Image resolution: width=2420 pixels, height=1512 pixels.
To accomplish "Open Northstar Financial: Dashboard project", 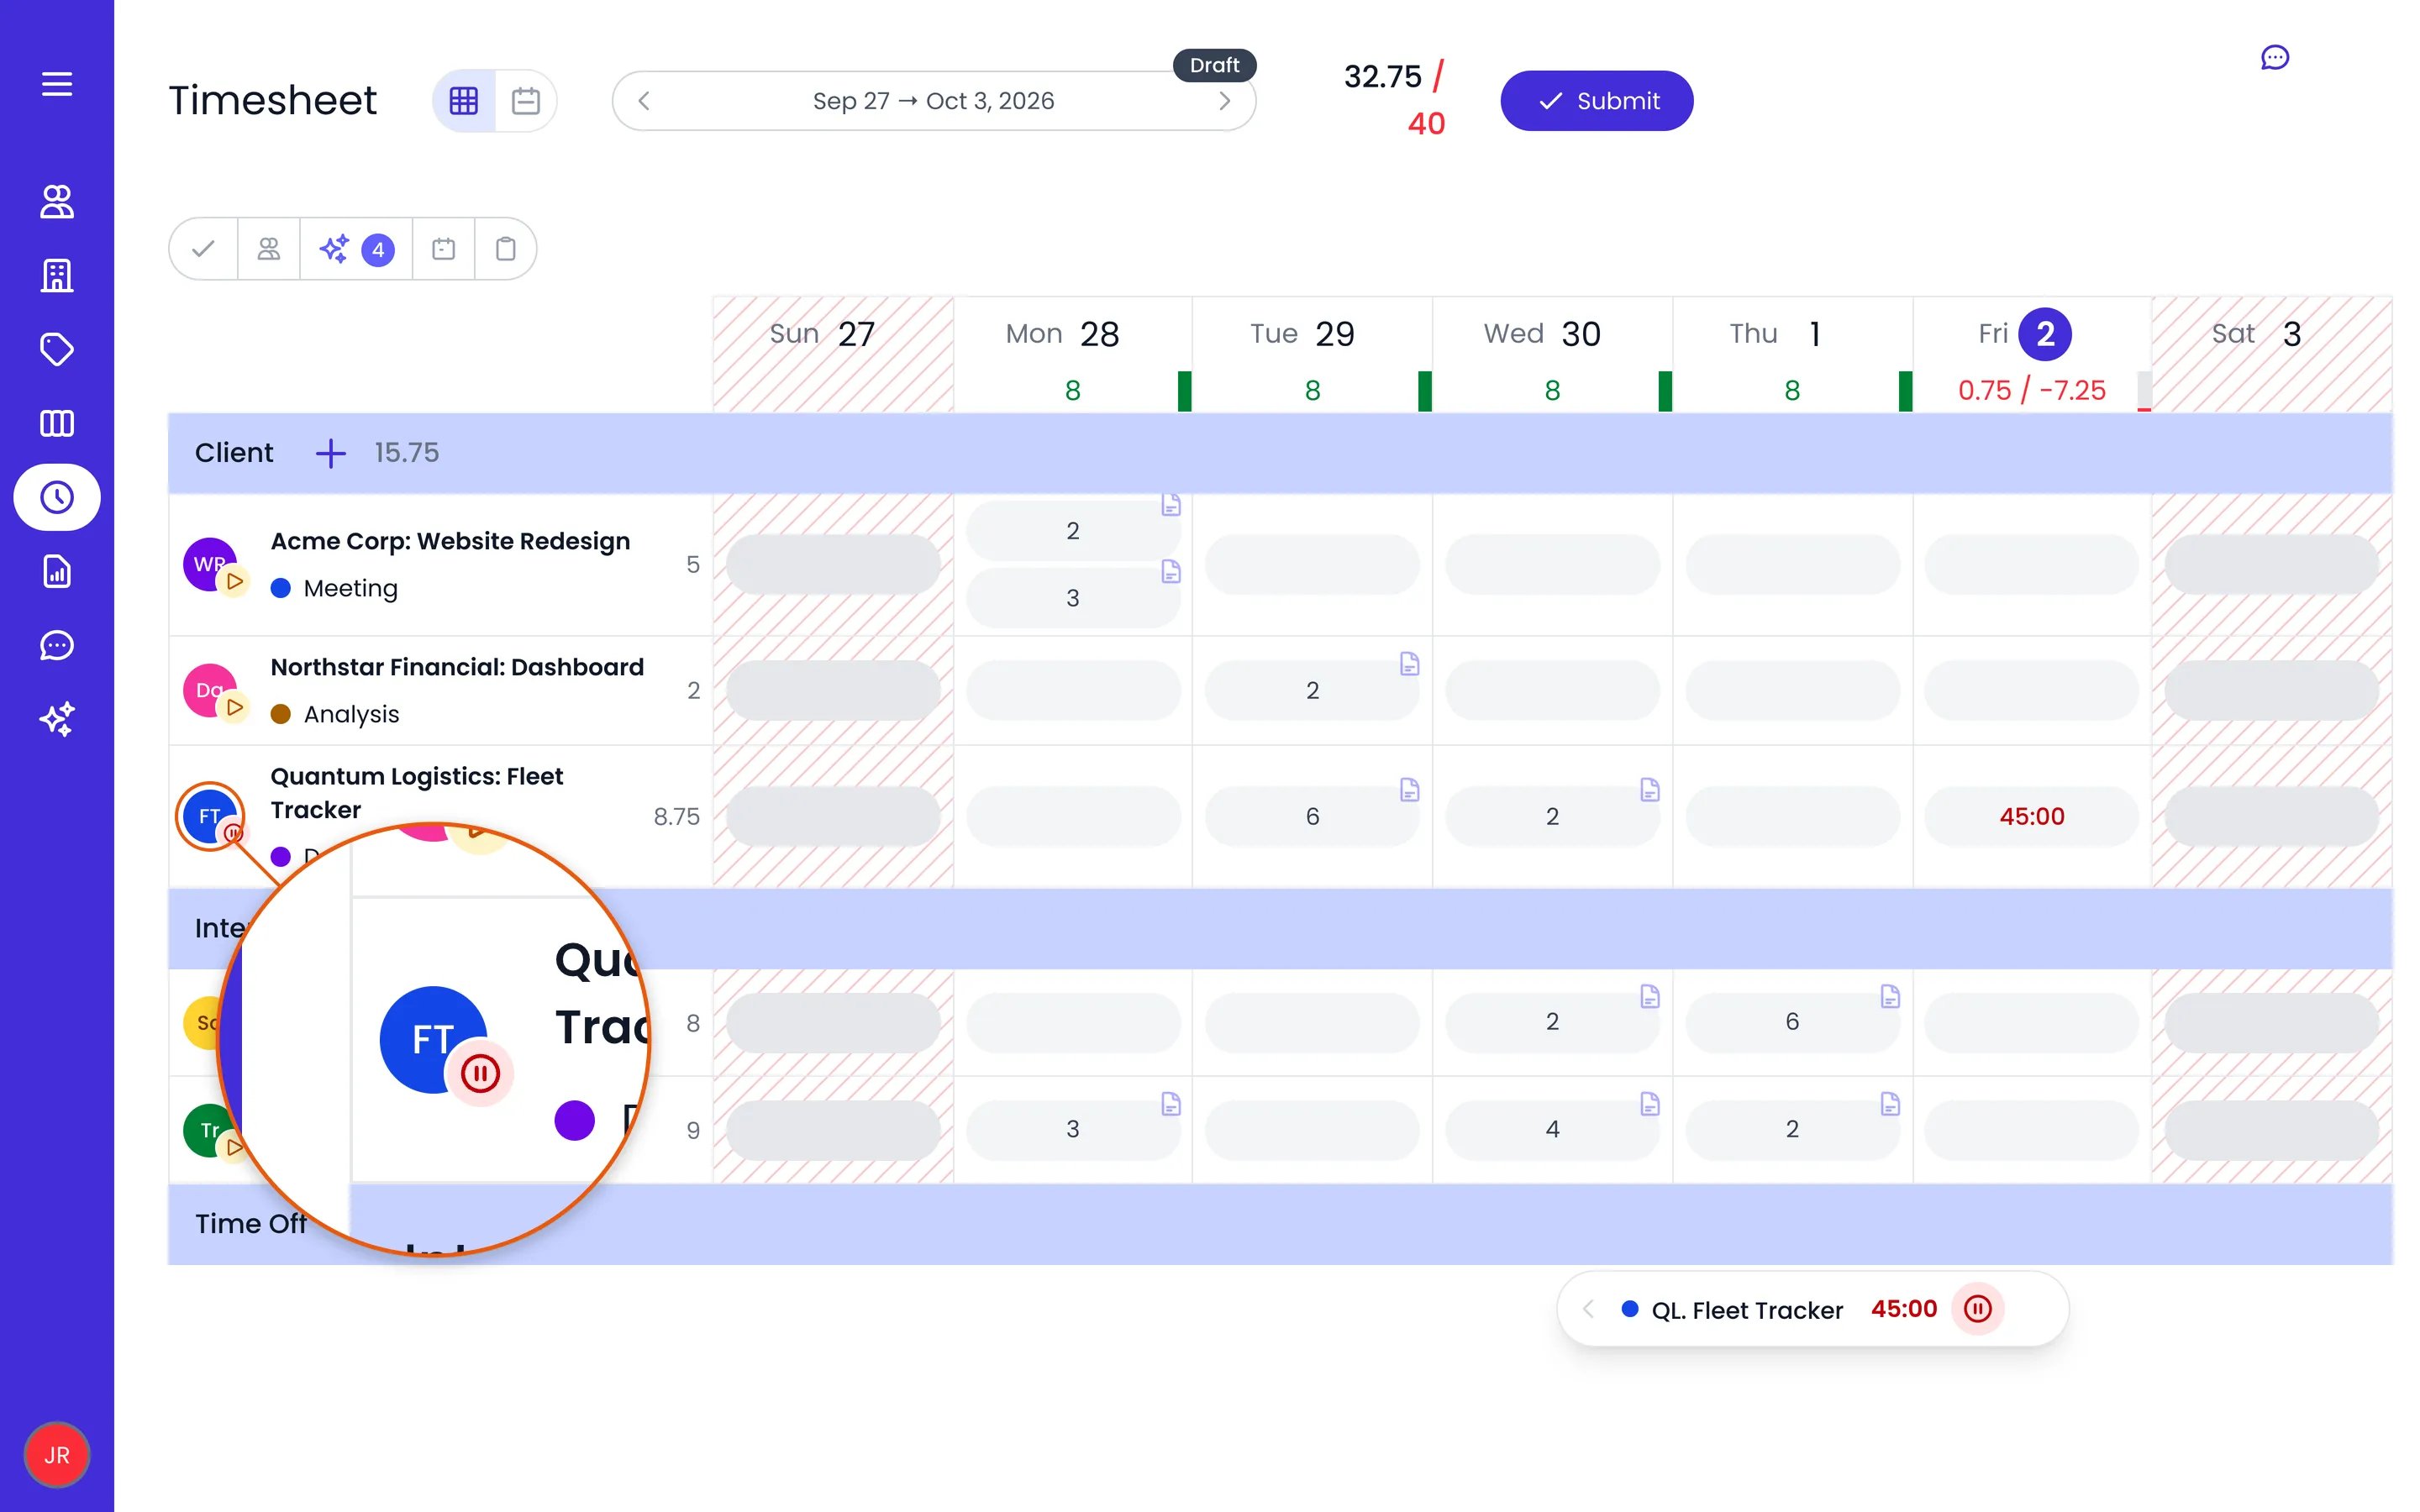I will (457, 667).
